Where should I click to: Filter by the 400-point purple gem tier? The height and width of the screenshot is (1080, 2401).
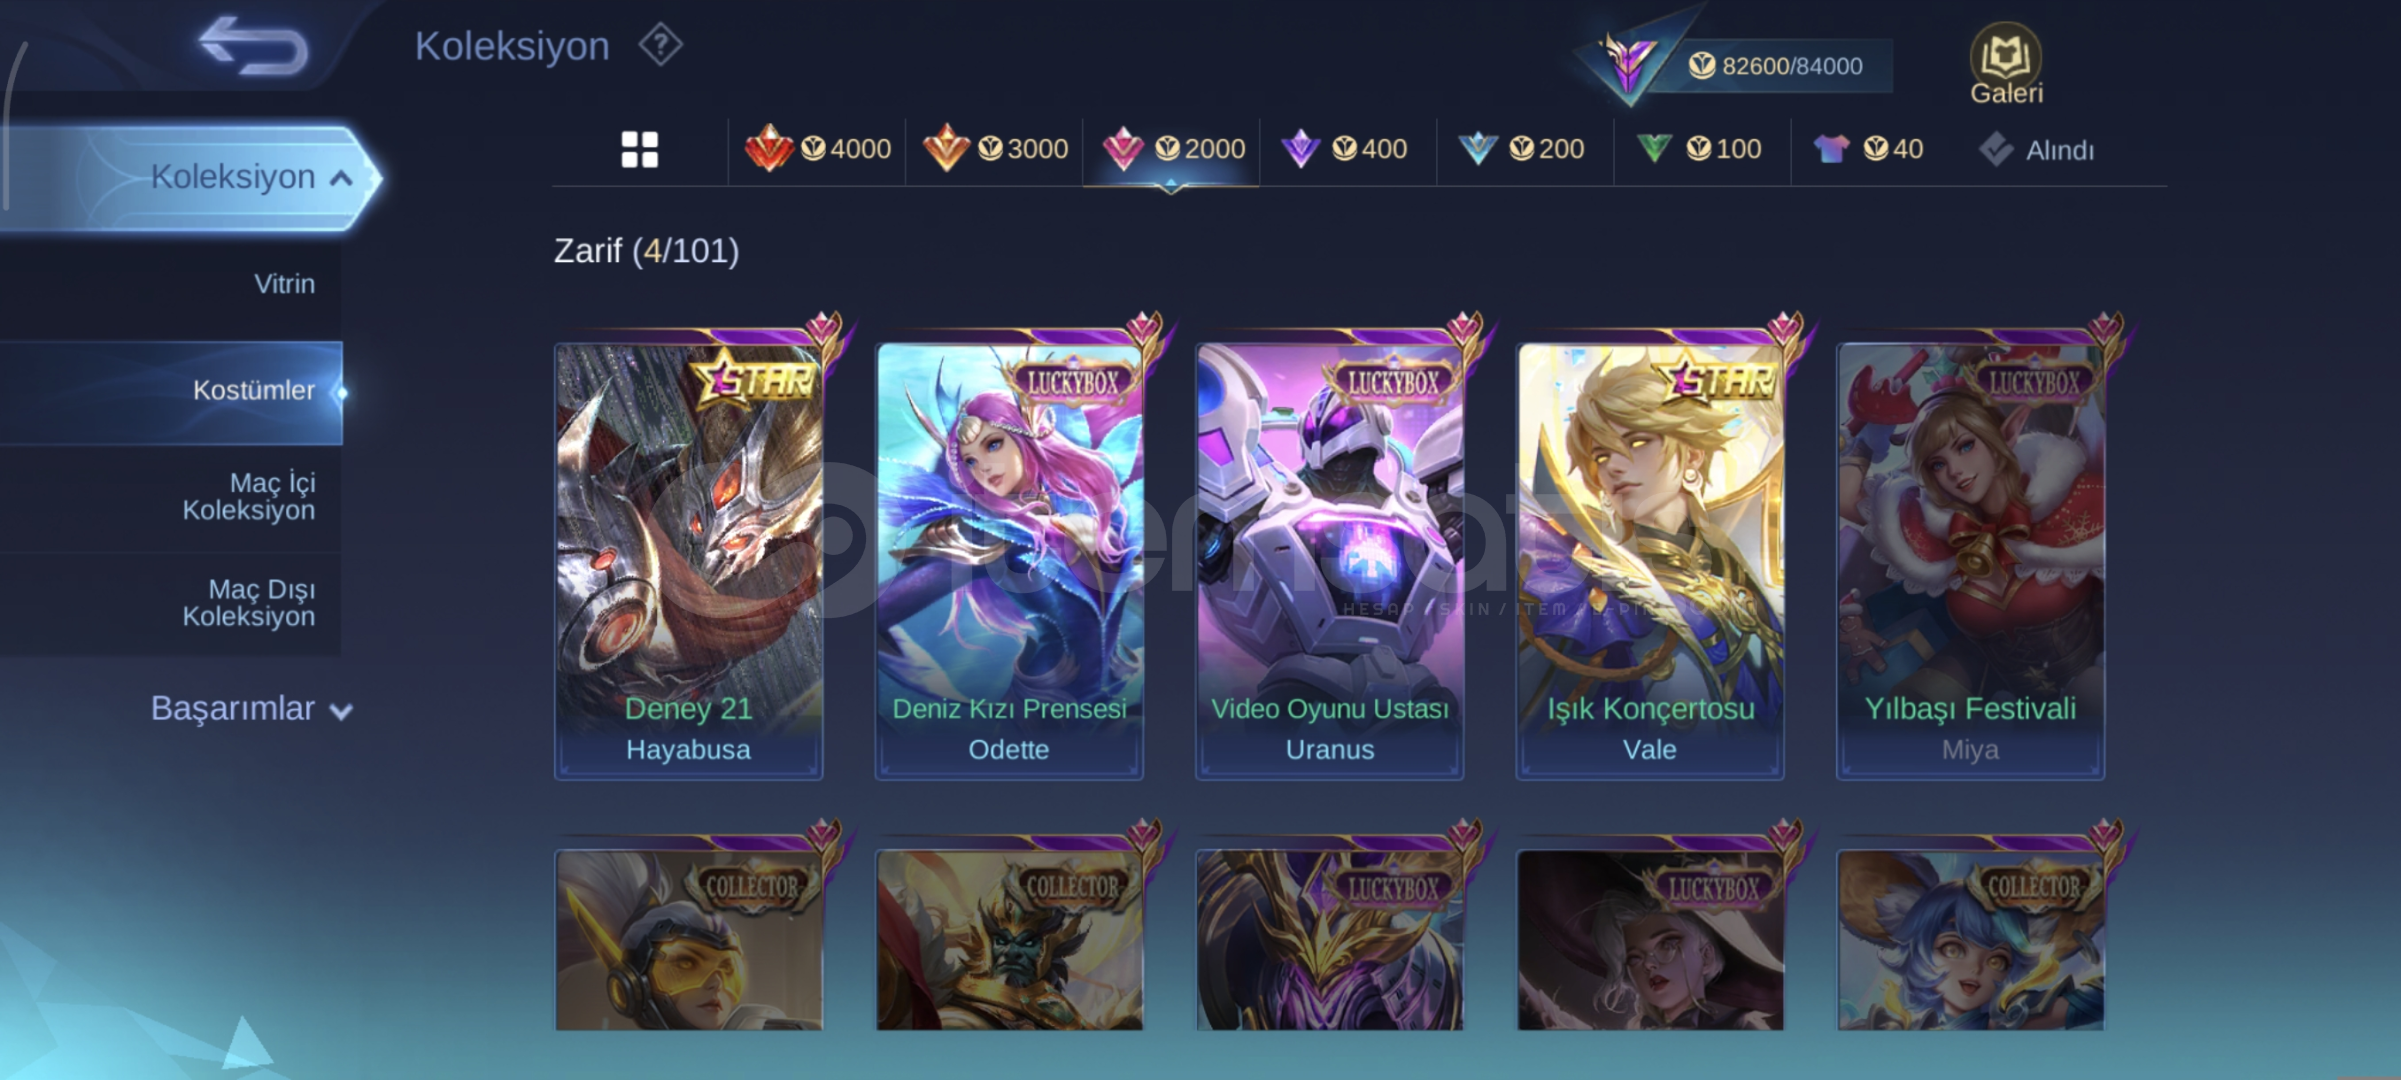click(1344, 149)
